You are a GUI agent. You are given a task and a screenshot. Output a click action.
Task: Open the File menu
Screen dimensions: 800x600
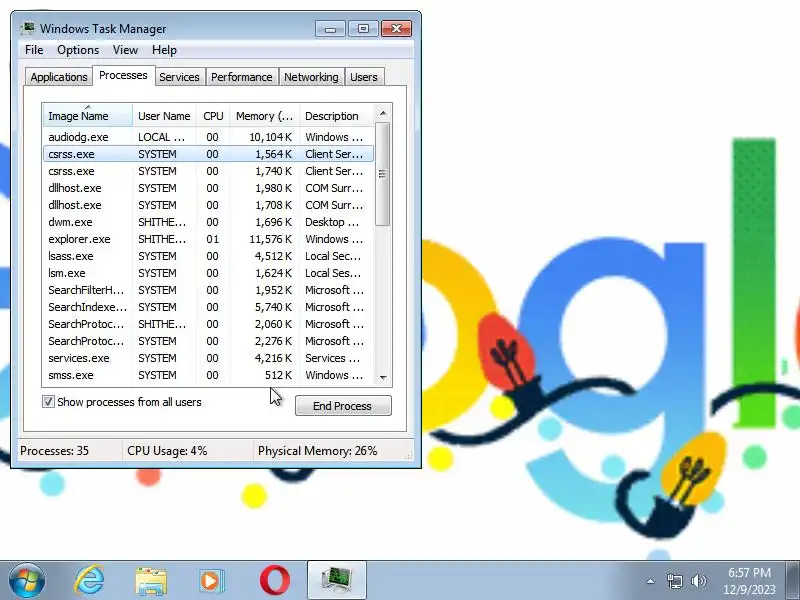pos(34,50)
